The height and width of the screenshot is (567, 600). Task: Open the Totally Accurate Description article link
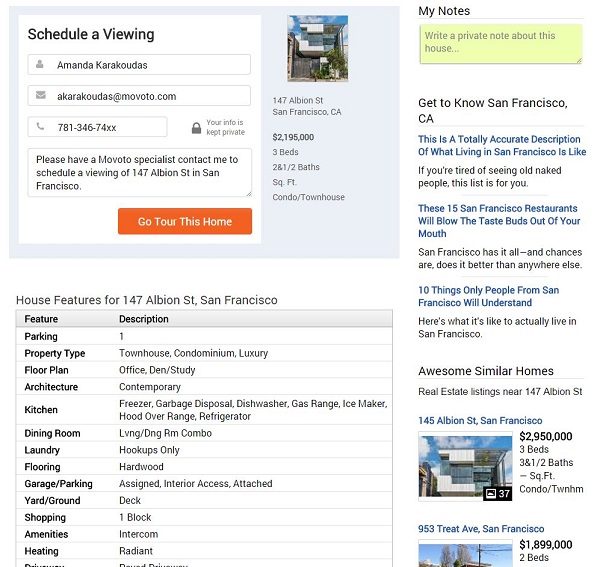click(x=502, y=145)
